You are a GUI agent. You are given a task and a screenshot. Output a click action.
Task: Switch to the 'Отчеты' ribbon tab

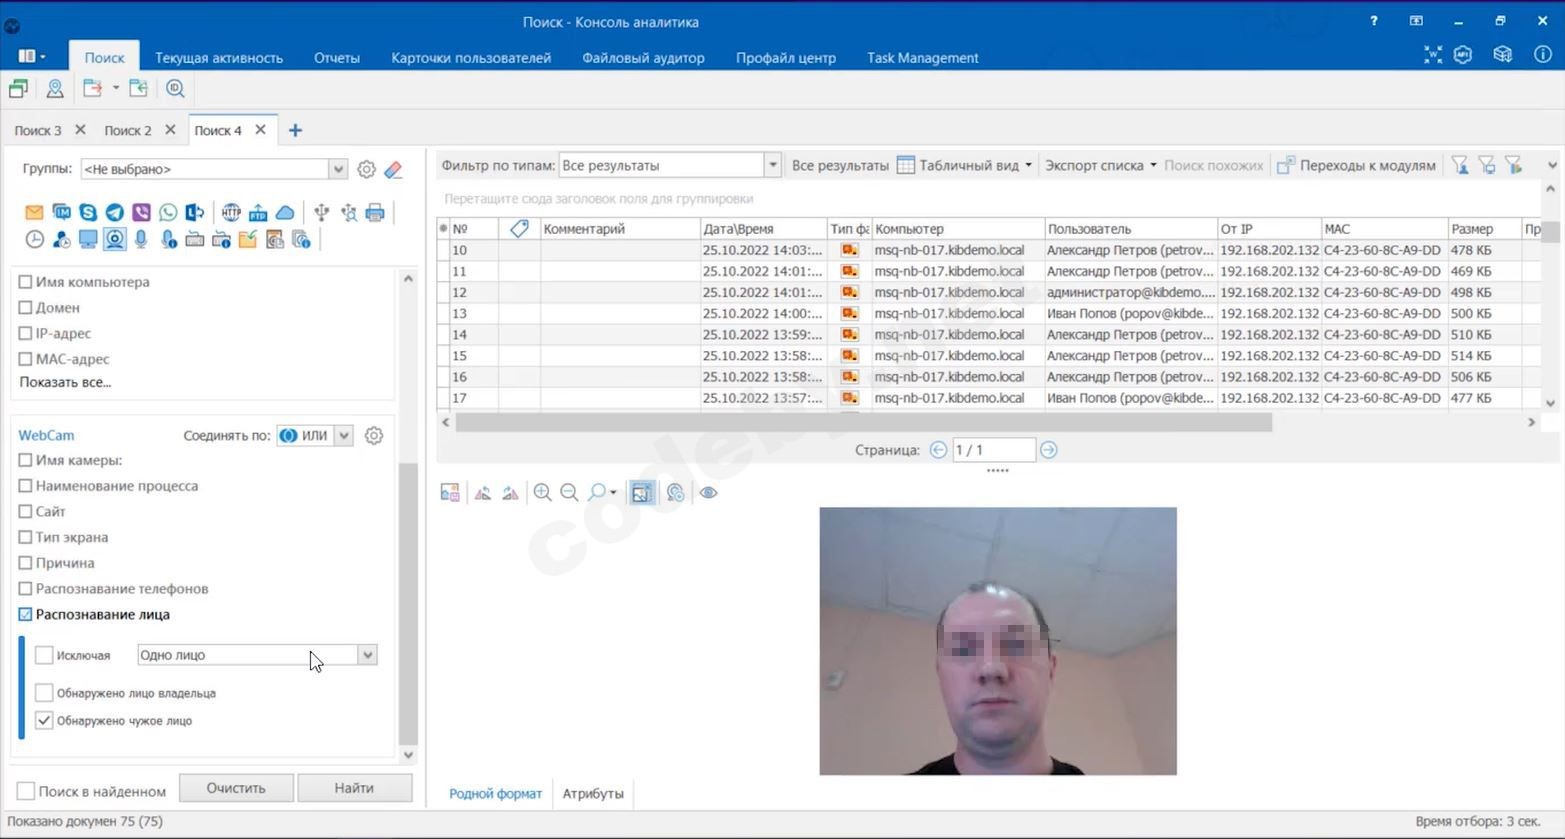(336, 58)
